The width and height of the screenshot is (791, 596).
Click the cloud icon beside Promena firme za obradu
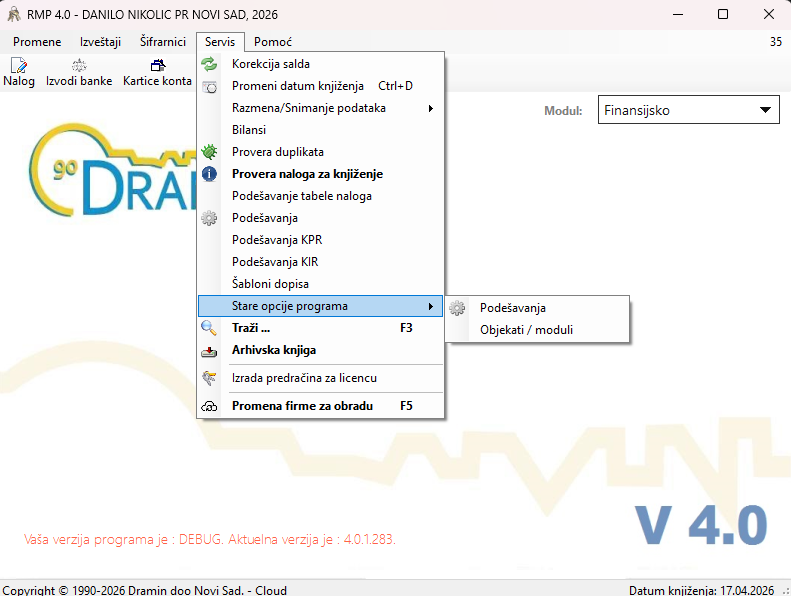pyautogui.click(x=209, y=406)
